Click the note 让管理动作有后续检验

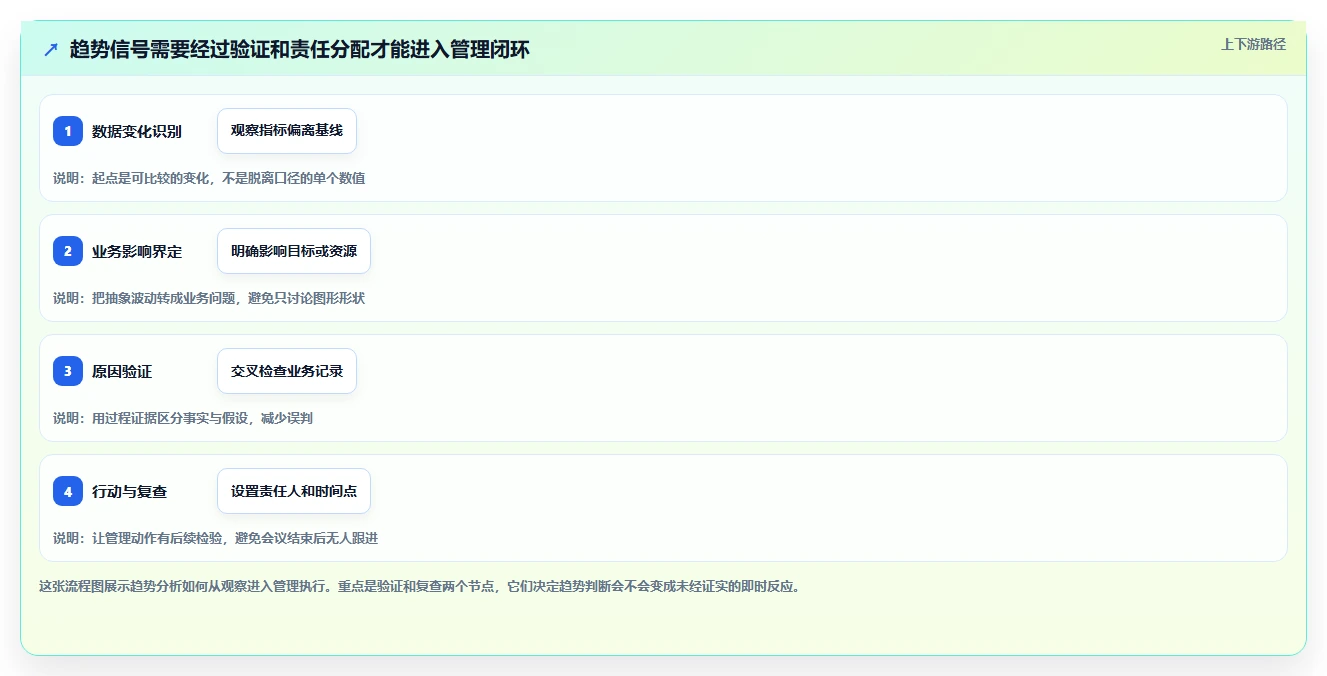tap(158, 538)
